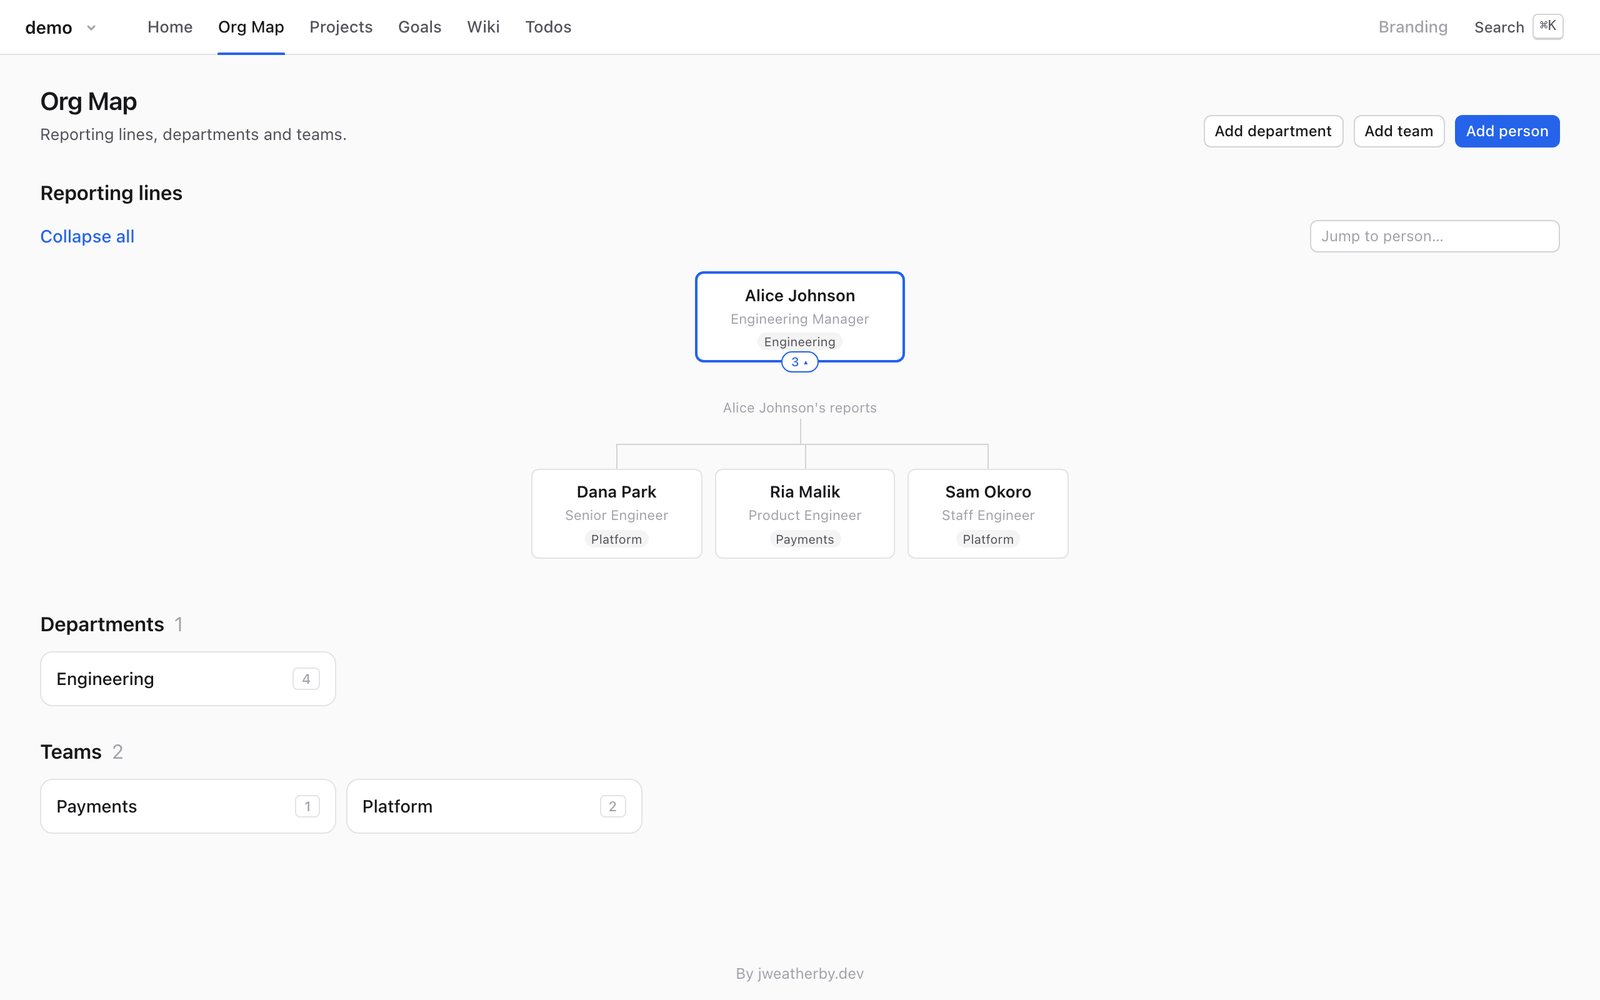Open the Engineering department card
The height and width of the screenshot is (1000, 1600).
(x=188, y=679)
